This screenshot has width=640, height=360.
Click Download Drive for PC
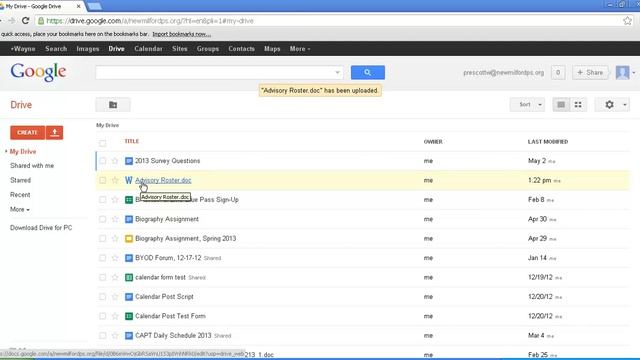pos(41,228)
